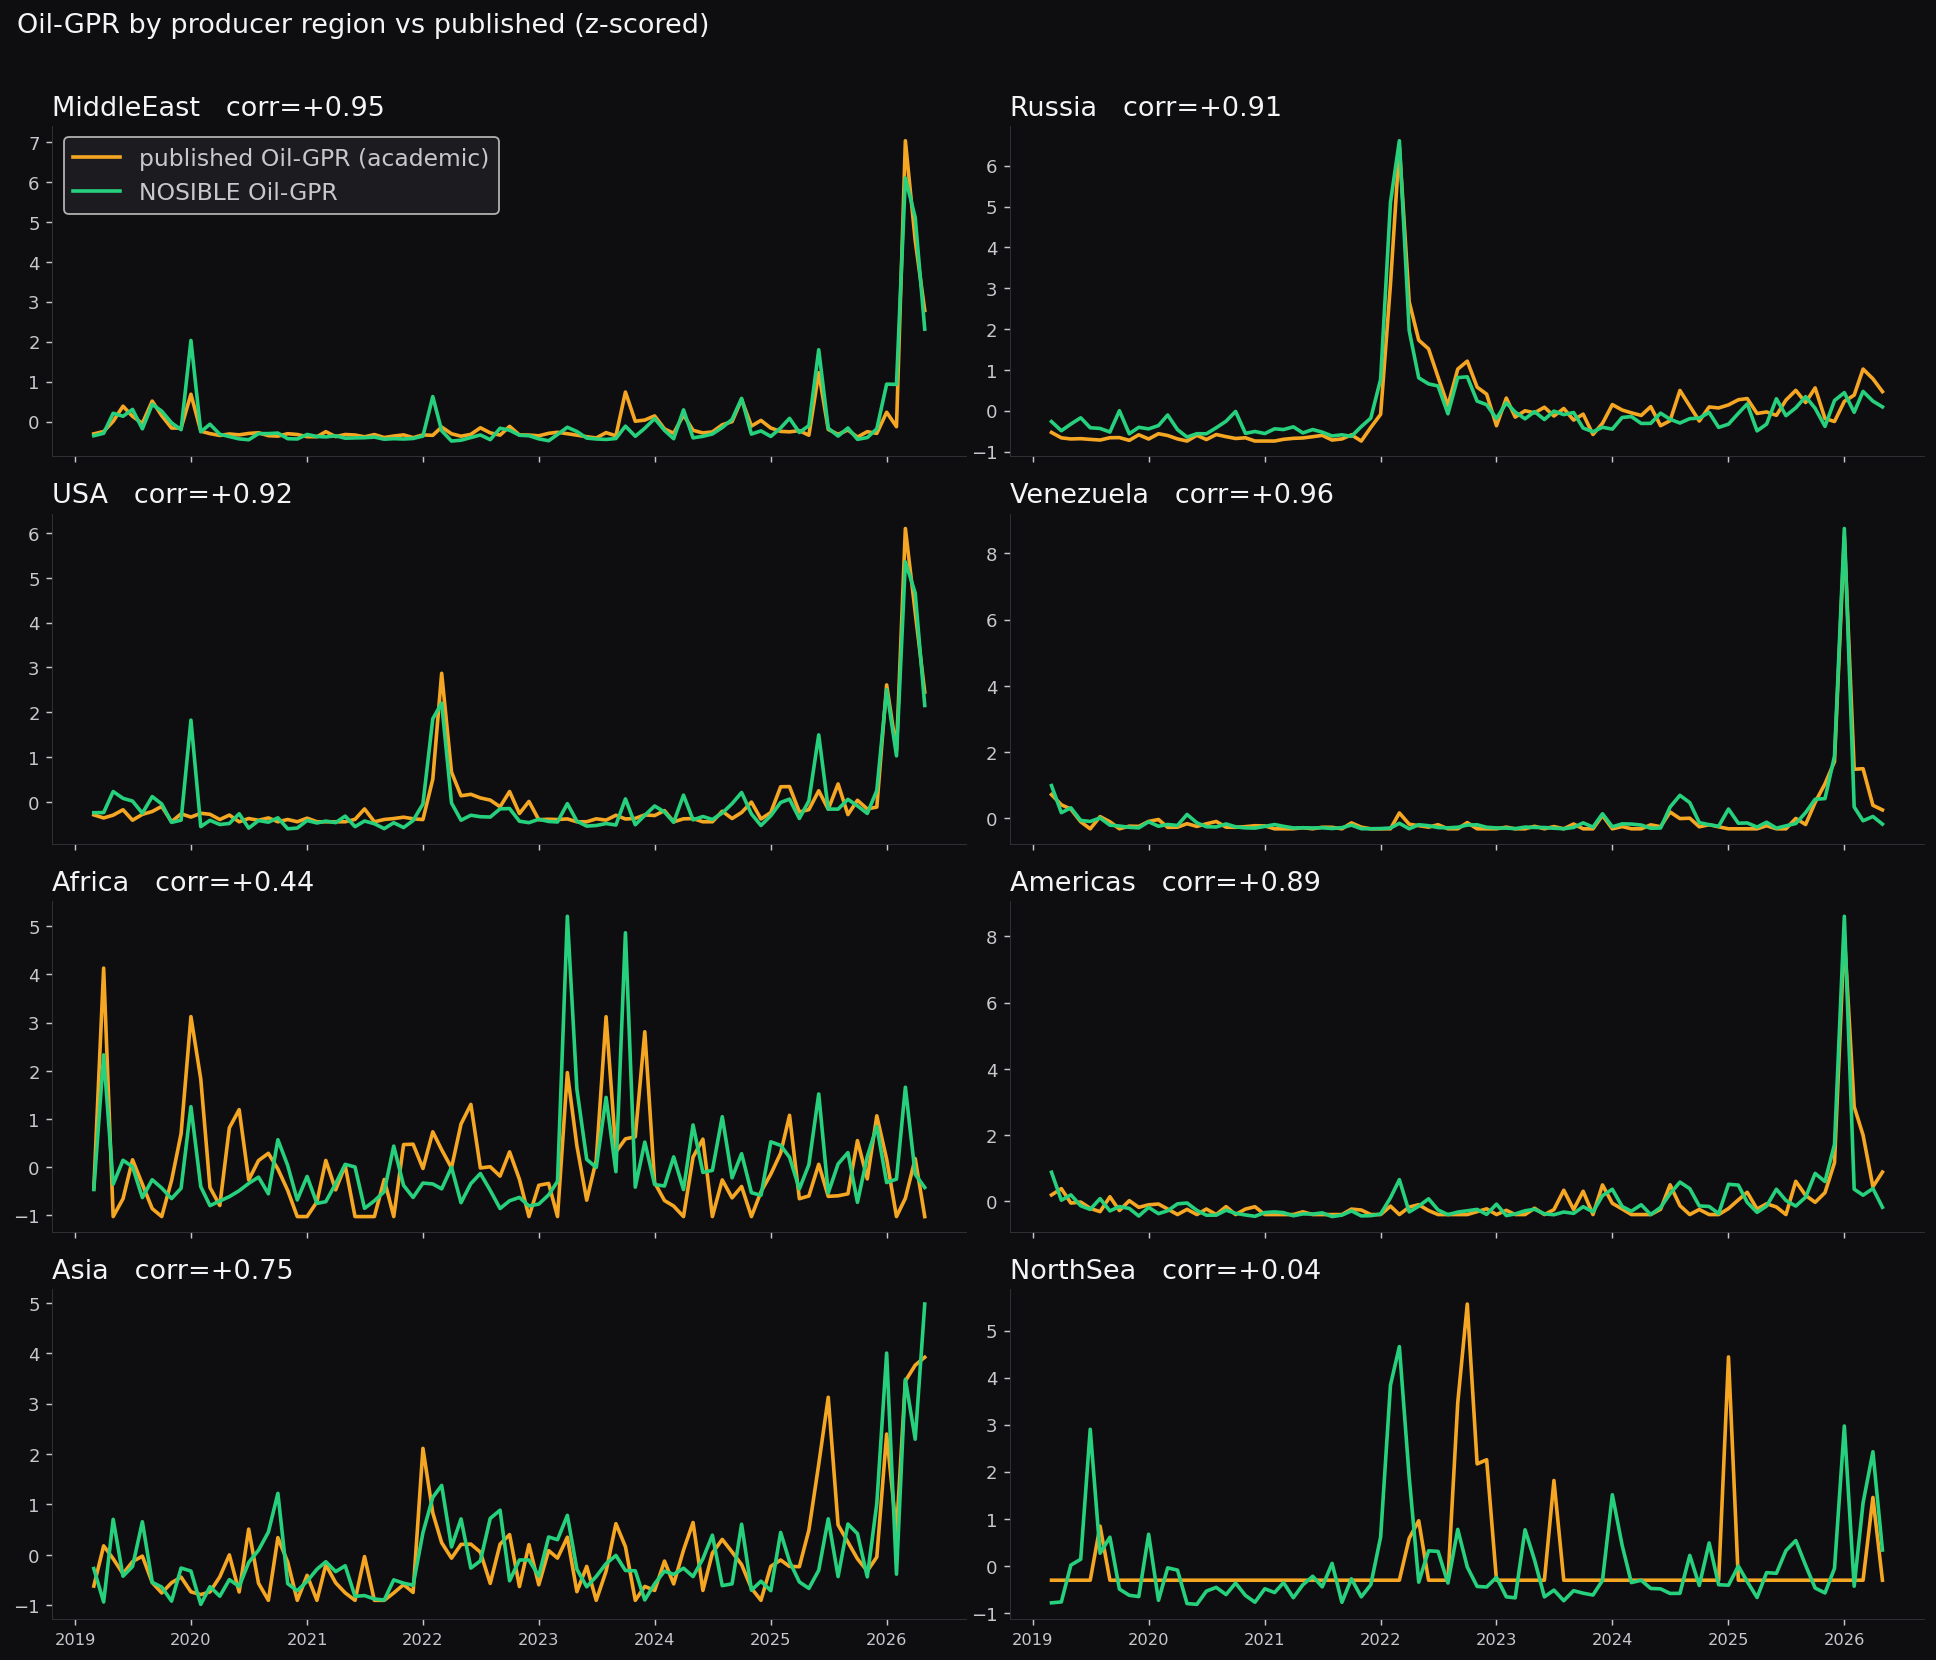The image size is (1936, 1660).
Task: Click the 2020 tick label under the NorthSea panel
Action: pyautogui.click(x=1148, y=1639)
